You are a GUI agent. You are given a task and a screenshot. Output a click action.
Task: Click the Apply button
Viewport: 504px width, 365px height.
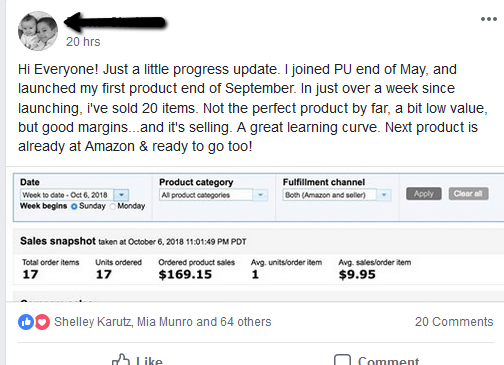coord(424,194)
